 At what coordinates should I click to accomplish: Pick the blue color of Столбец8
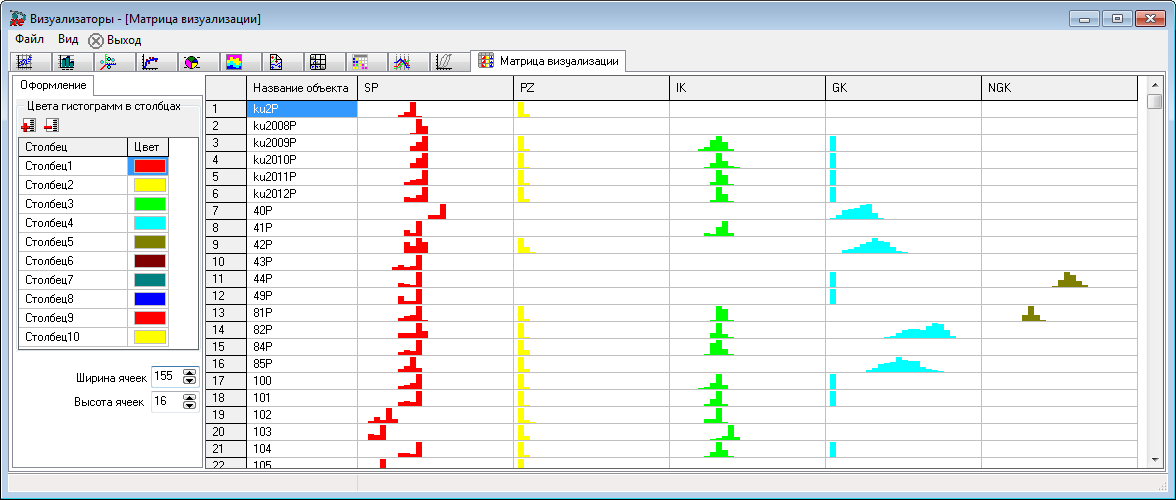[x=149, y=299]
